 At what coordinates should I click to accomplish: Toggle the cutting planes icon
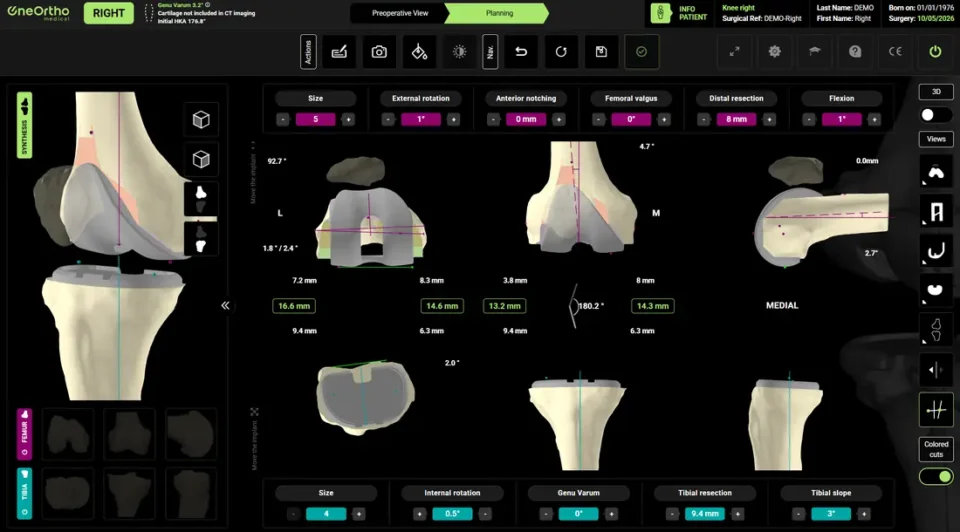click(936, 410)
